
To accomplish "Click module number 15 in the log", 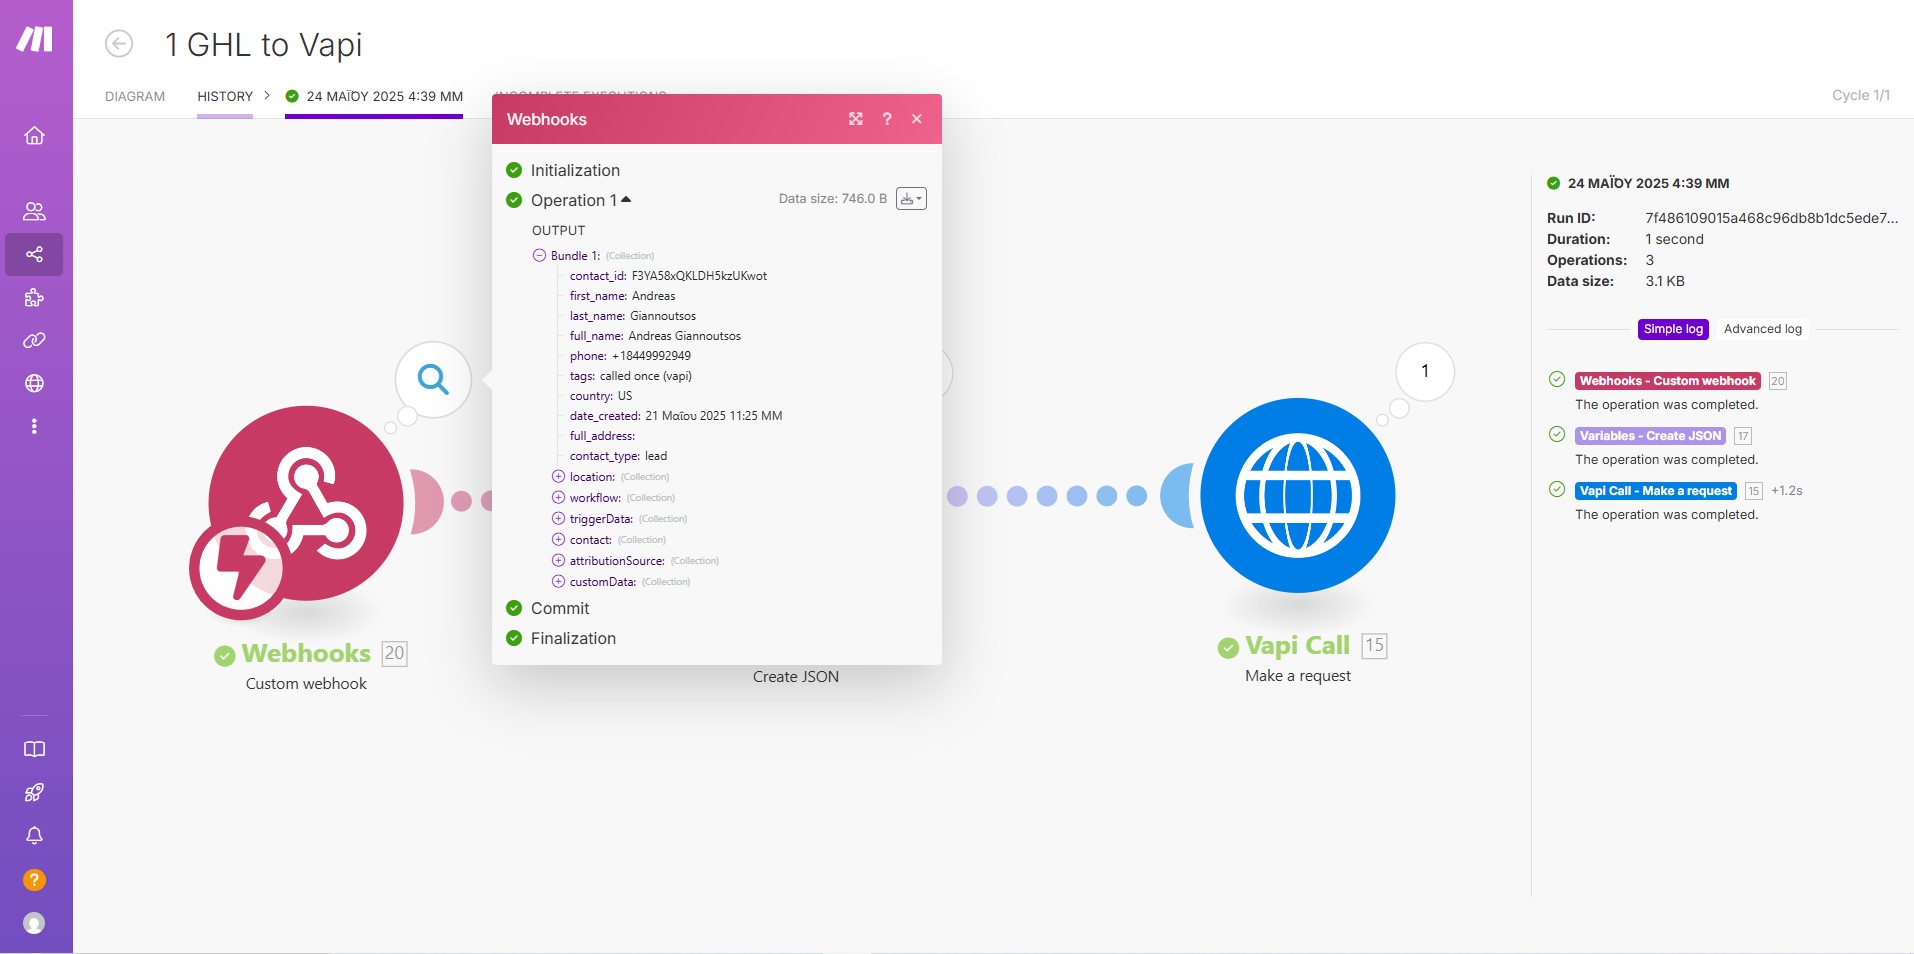I will coord(1753,491).
